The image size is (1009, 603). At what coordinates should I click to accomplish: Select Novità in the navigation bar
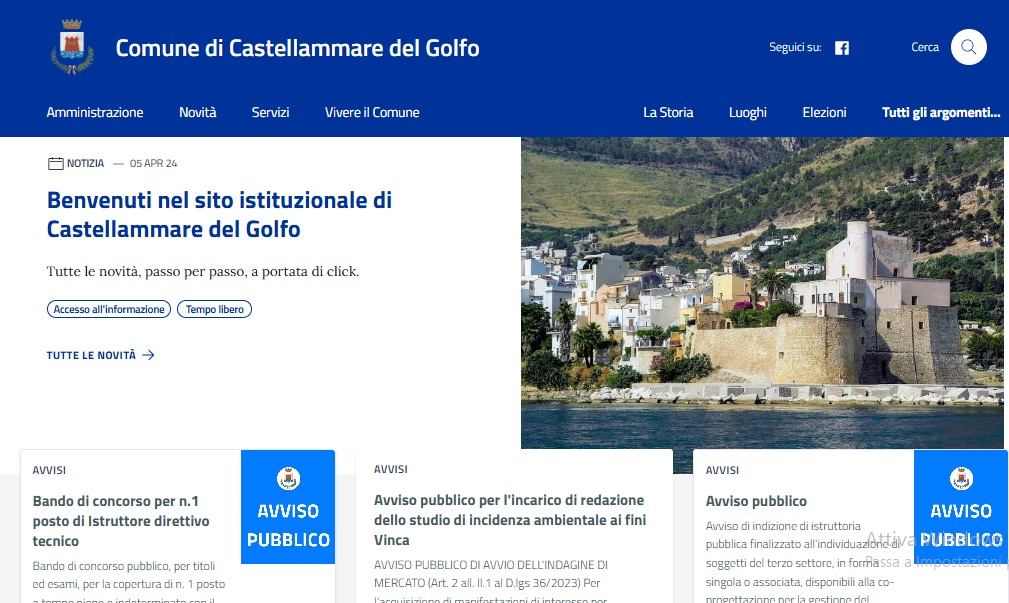click(197, 112)
